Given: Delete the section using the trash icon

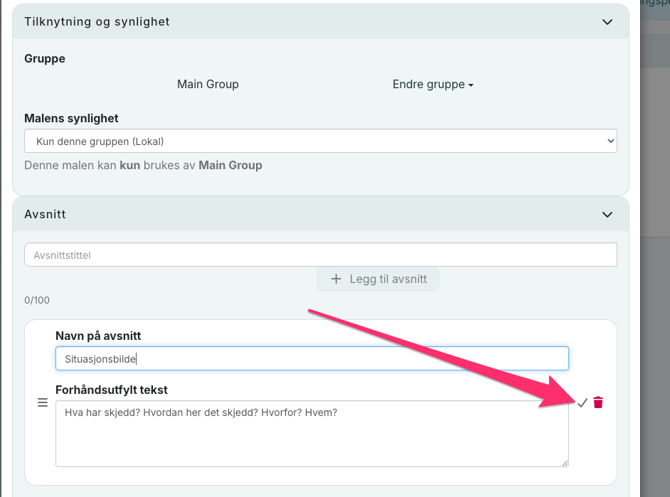Looking at the screenshot, I should pyautogui.click(x=598, y=402).
